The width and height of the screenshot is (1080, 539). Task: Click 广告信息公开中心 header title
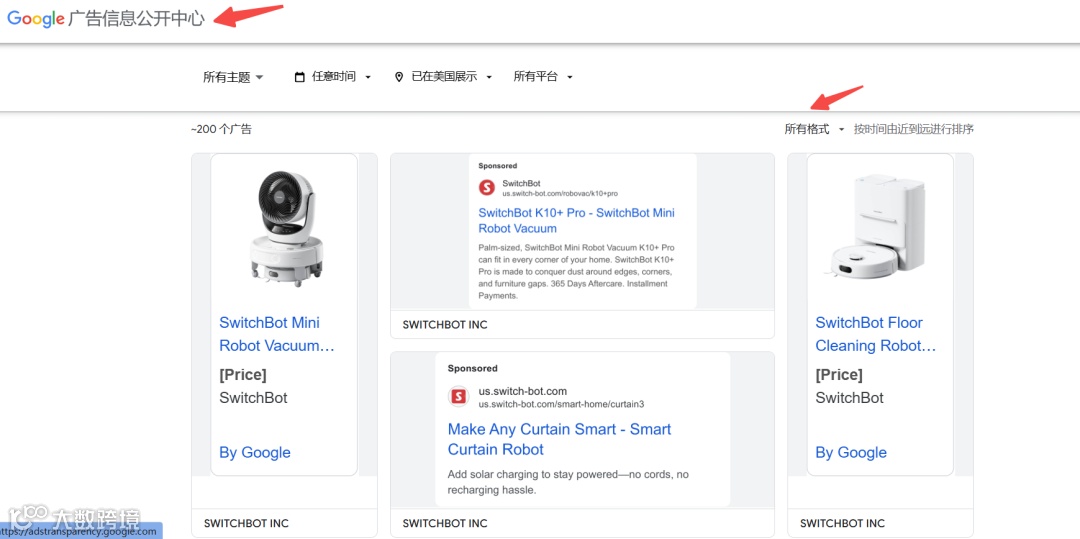point(136,19)
